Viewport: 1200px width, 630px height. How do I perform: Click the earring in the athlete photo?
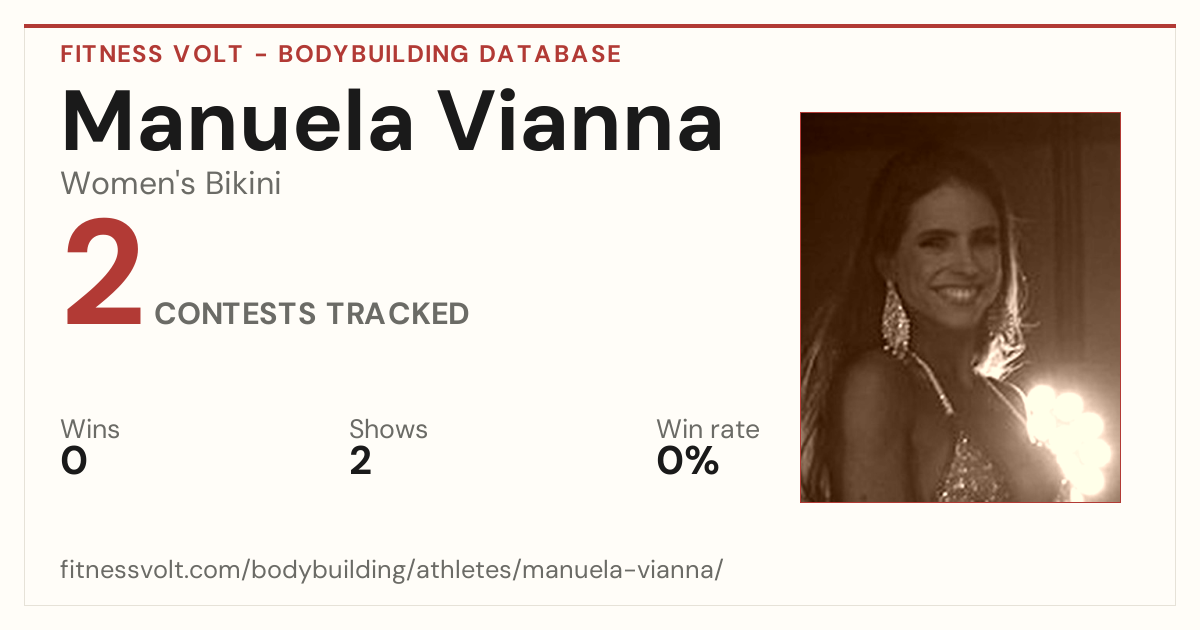[895, 319]
